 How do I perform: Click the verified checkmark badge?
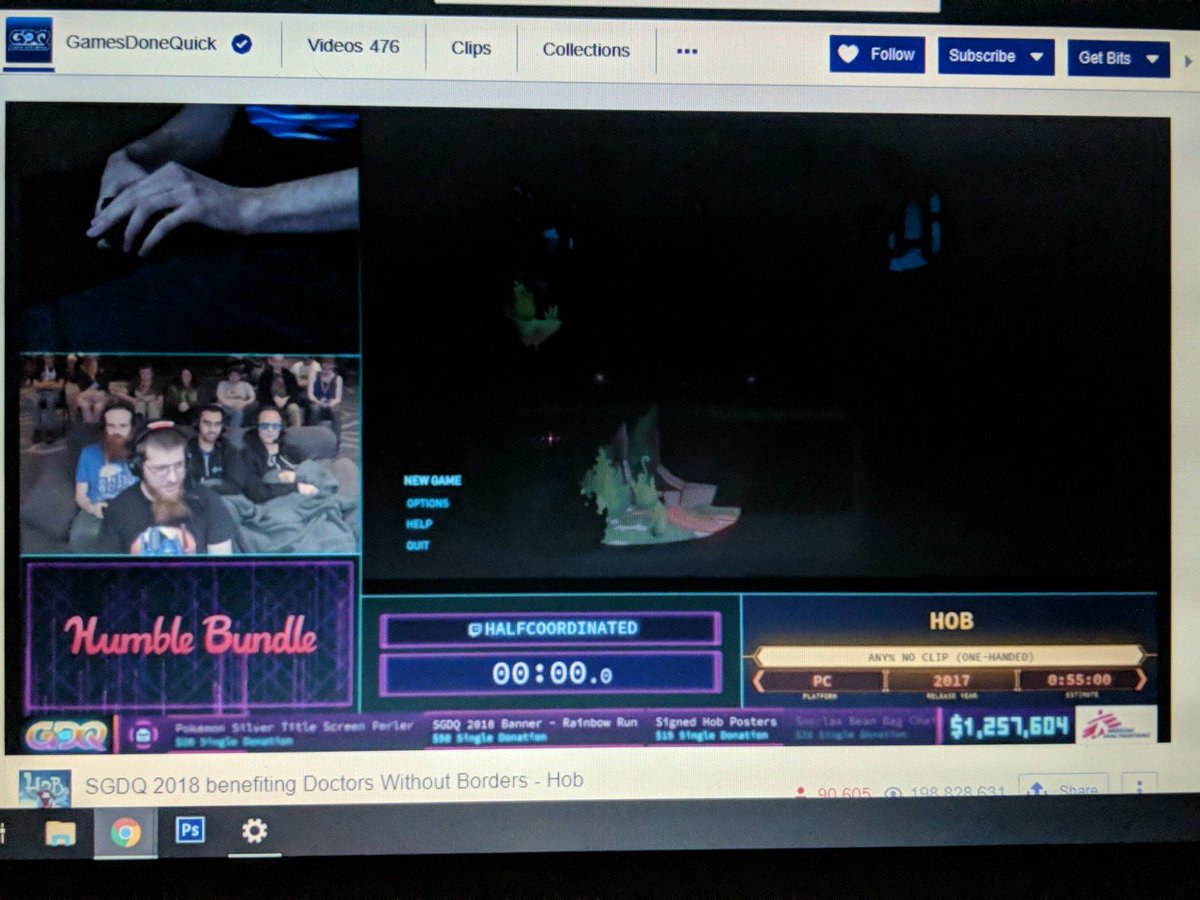[241, 44]
